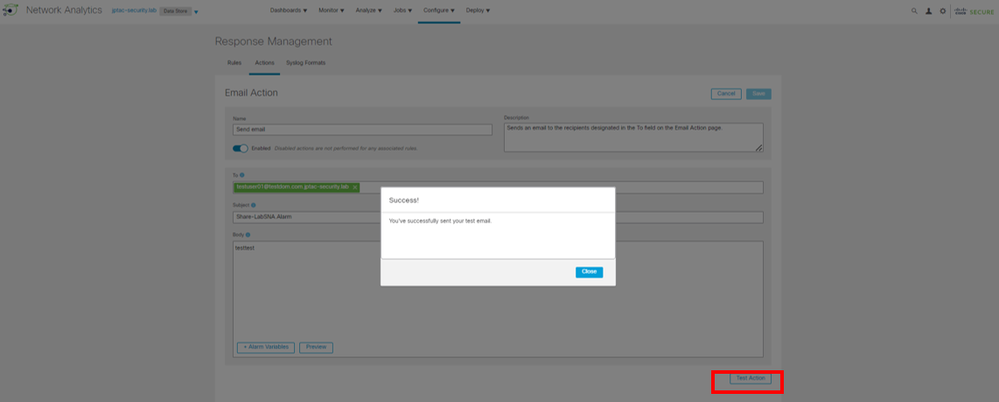Remove the testuser01 recipient chip
The height and width of the screenshot is (402, 999).
tap(355, 187)
